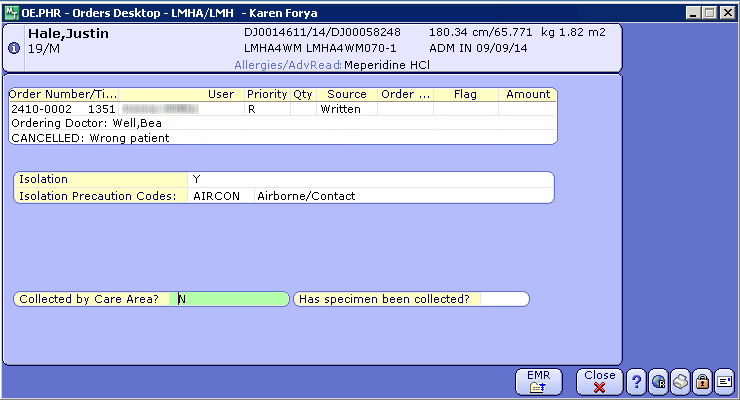Screen dimensions: 740x400
Task: Click the Close button with red X
Action: (x=599, y=381)
